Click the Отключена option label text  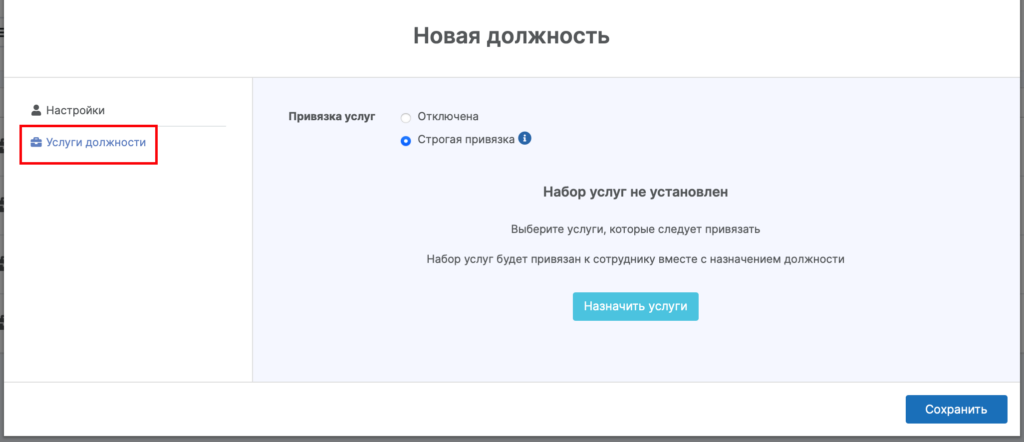[448, 116]
